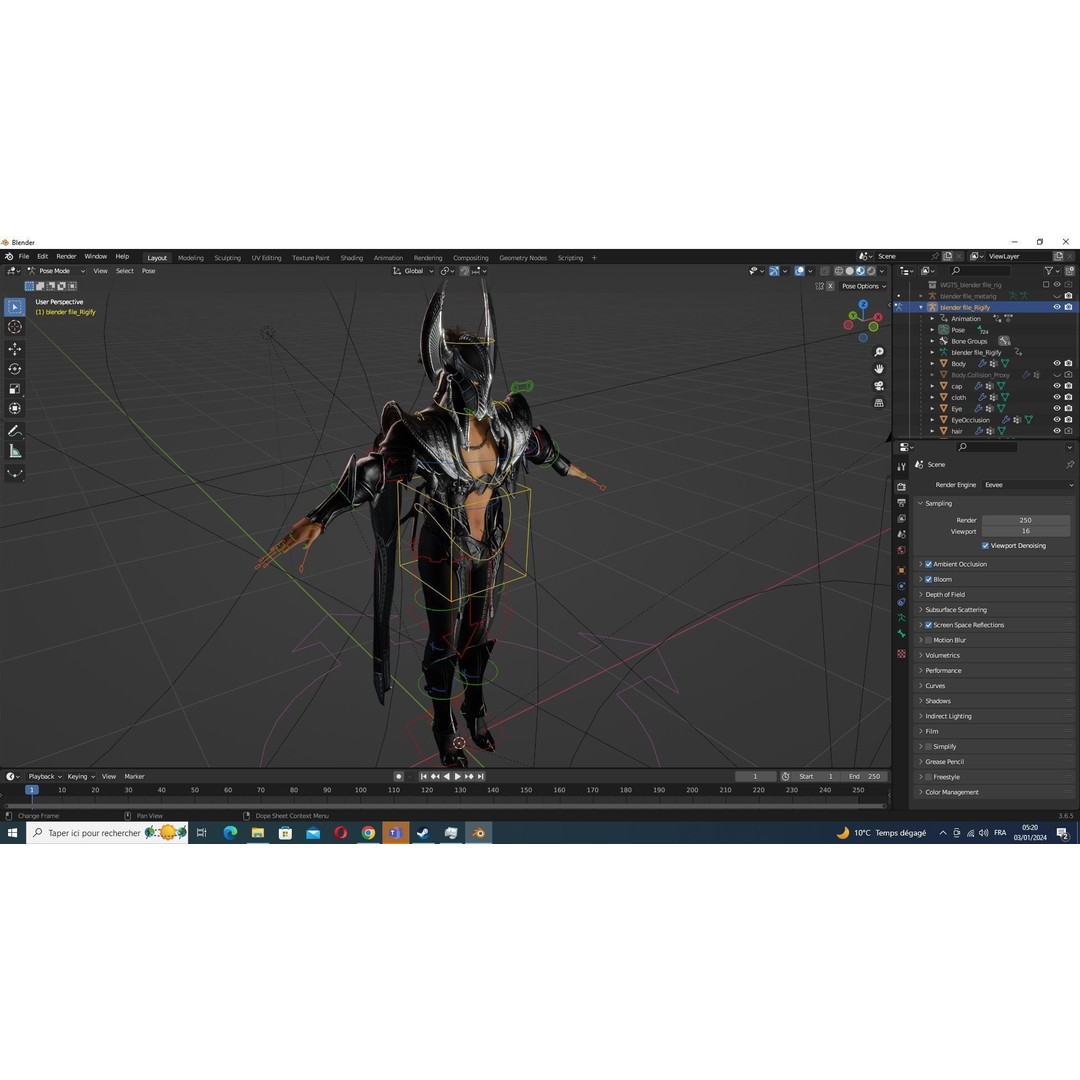Open the Object properties tab

(x=902, y=570)
